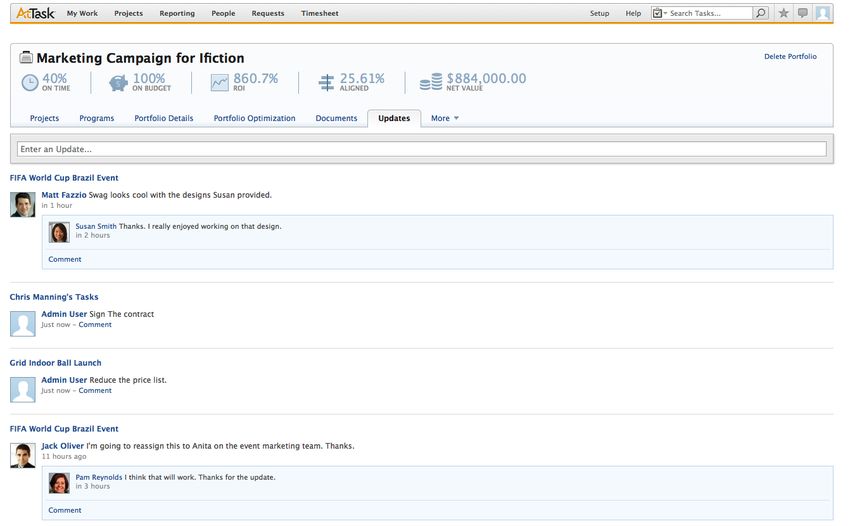Click the 40% On Time value
The height and width of the screenshot is (526, 850).
pos(55,79)
